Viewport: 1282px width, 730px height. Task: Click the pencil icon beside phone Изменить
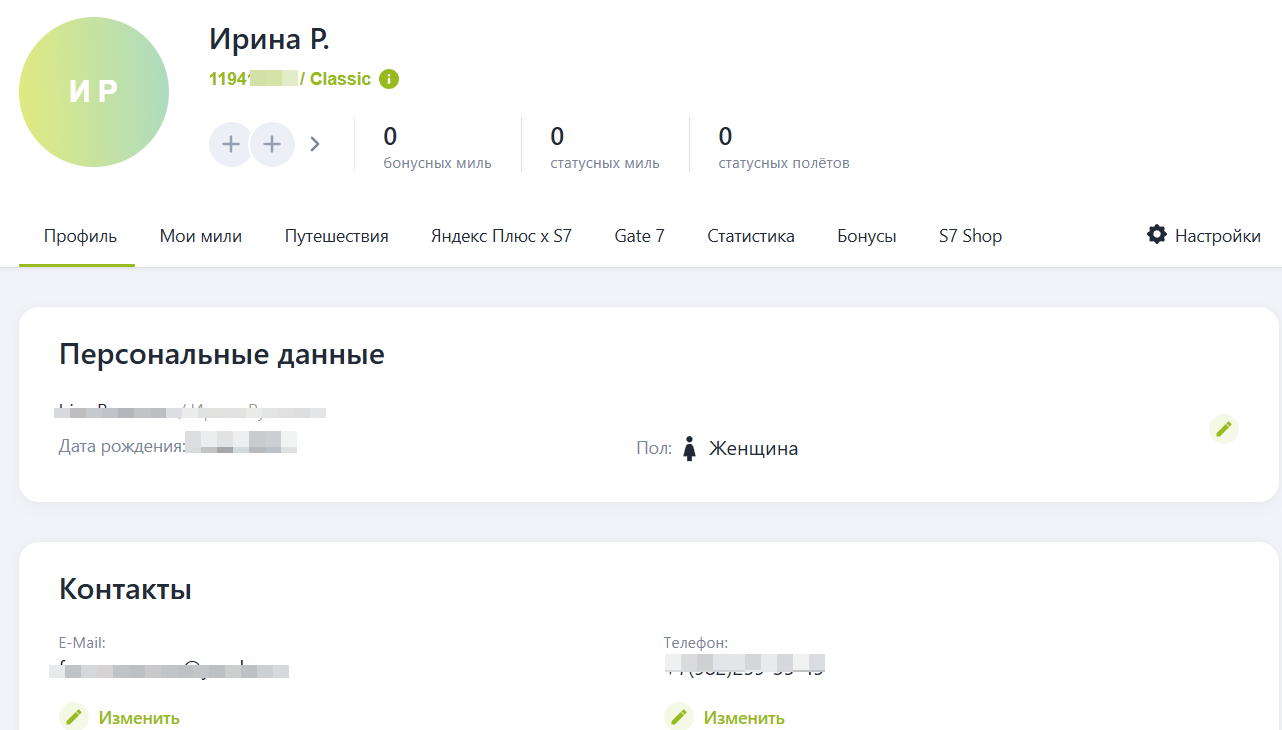(679, 717)
